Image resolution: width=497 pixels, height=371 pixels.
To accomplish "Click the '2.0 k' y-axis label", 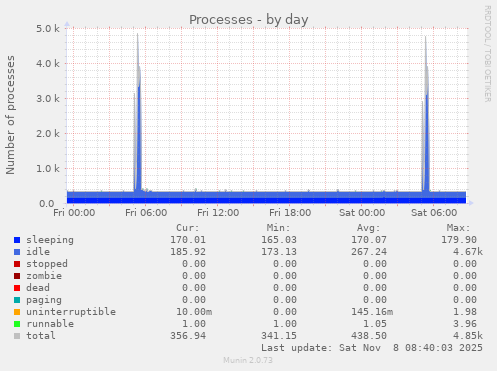I will (48, 134).
